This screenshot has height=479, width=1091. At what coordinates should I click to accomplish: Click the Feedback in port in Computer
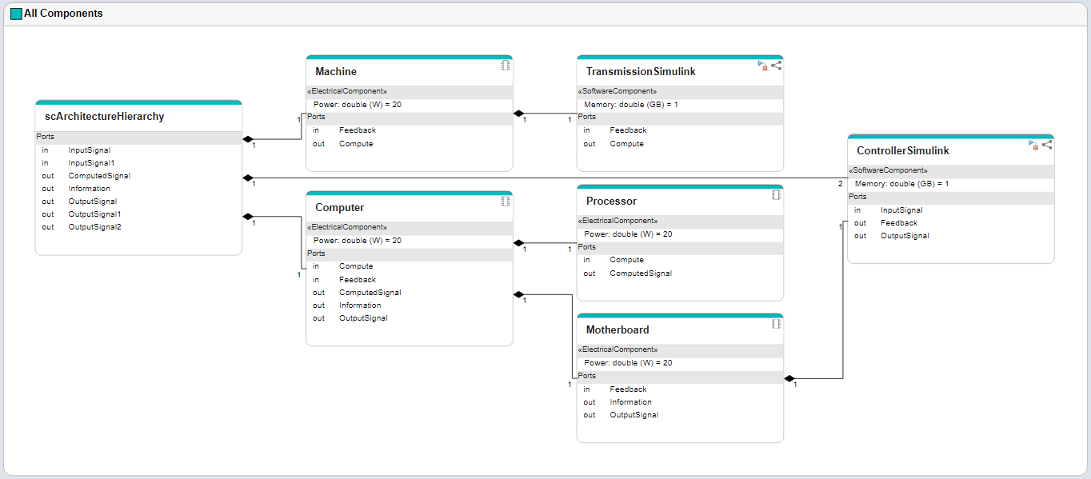[x=358, y=279]
